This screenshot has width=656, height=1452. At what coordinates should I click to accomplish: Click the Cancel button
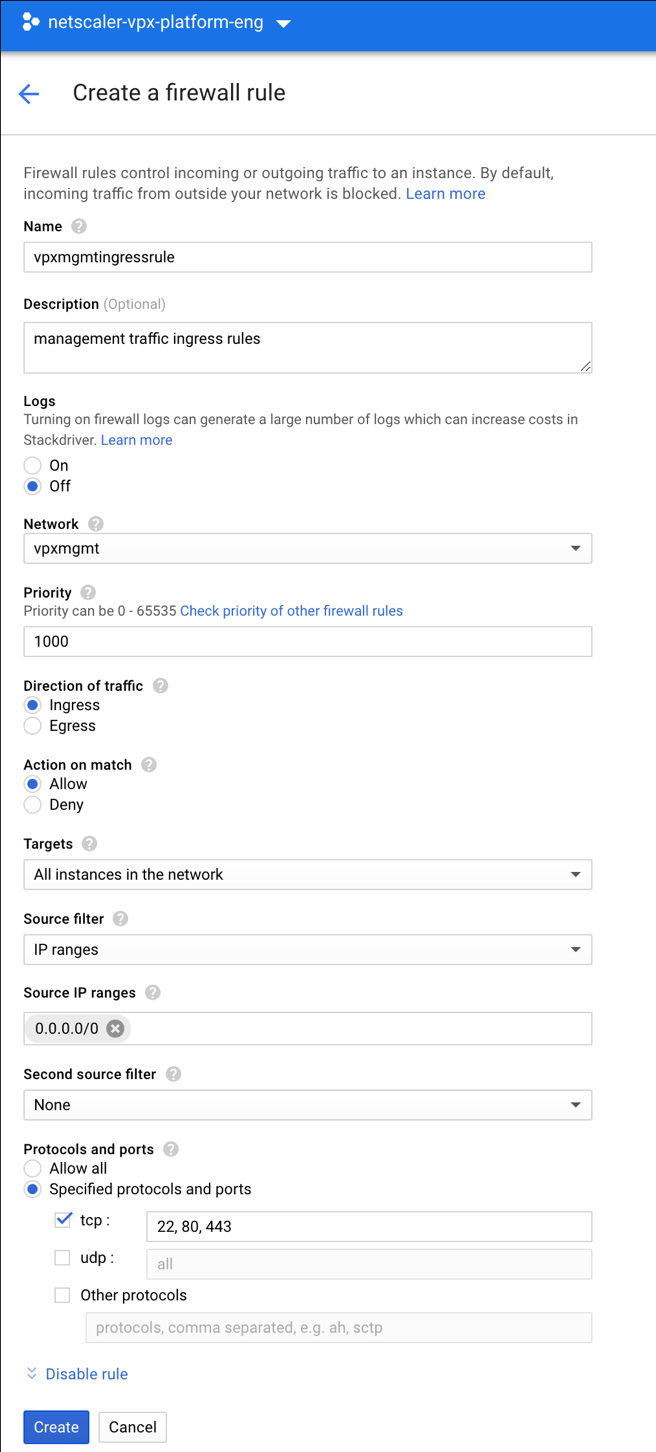pyautogui.click(x=132, y=1427)
